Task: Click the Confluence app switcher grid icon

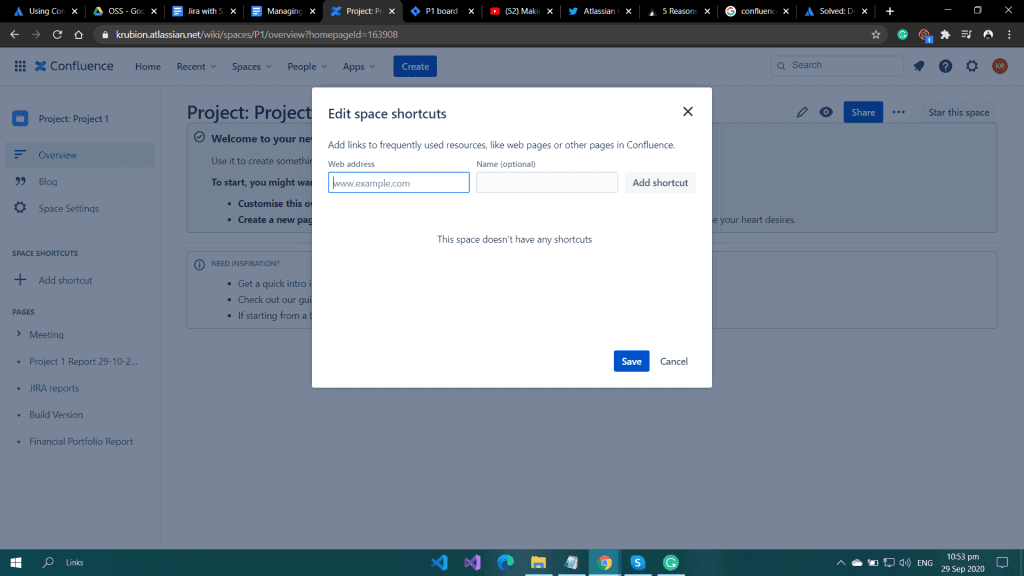Action: [20, 67]
